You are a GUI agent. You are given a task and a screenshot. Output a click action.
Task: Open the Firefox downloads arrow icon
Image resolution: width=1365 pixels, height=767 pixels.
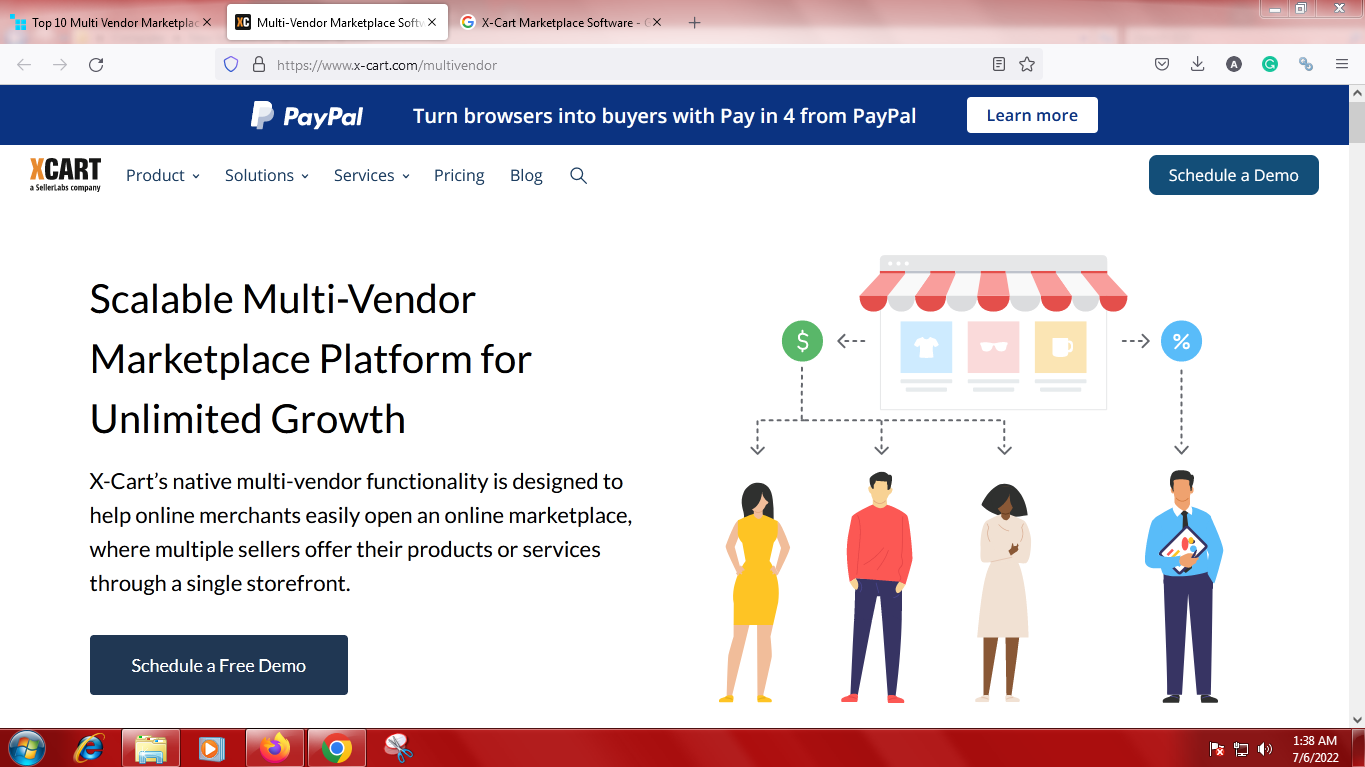click(x=1198, y=64)
